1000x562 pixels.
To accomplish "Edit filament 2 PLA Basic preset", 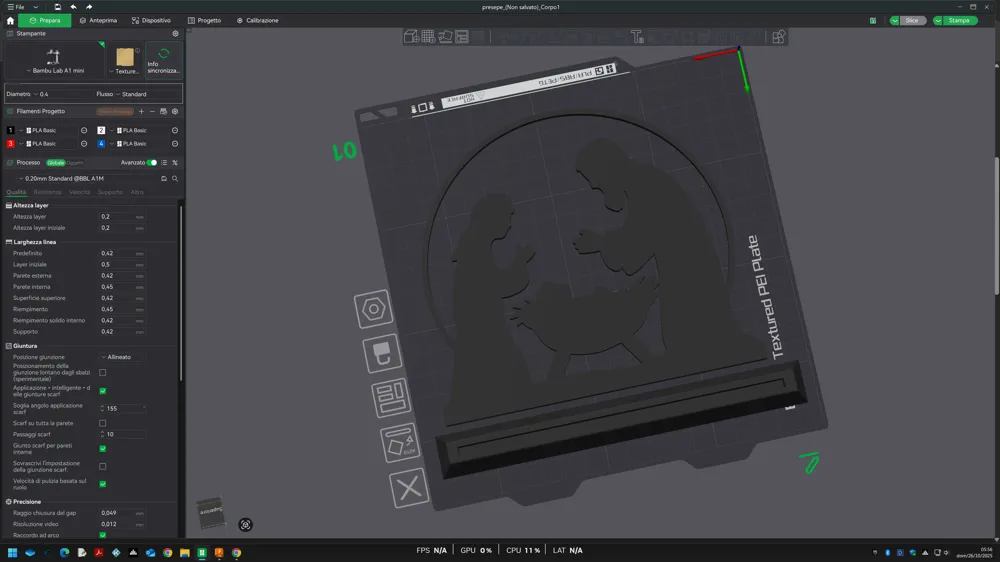I will [175, 130].
